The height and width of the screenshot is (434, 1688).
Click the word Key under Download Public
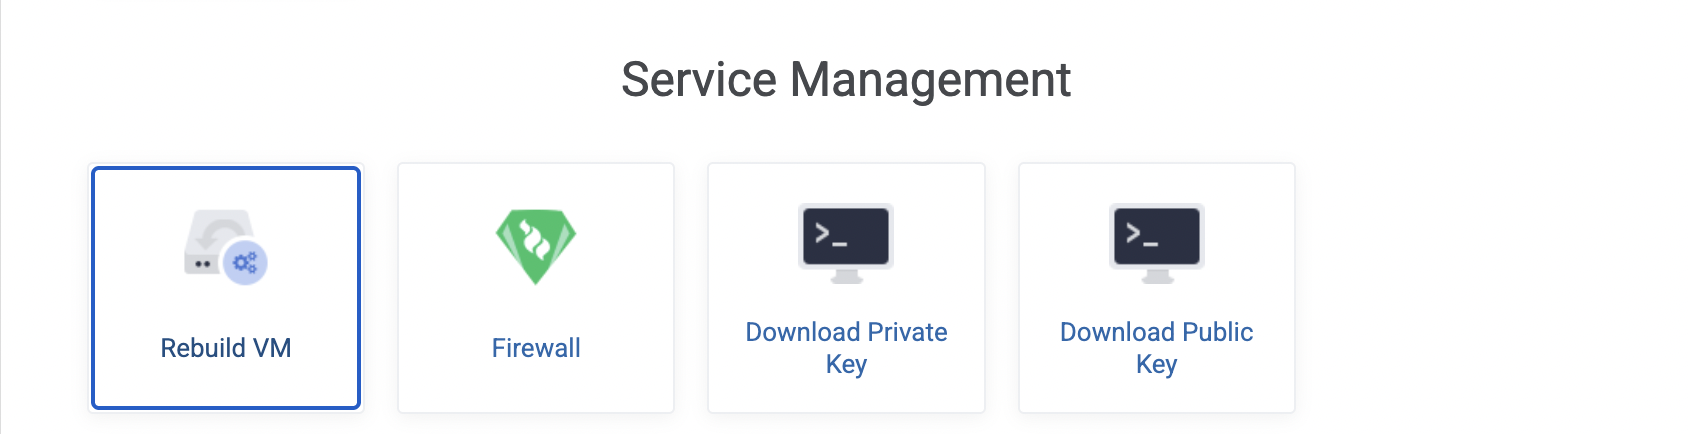coord(1157,364)
